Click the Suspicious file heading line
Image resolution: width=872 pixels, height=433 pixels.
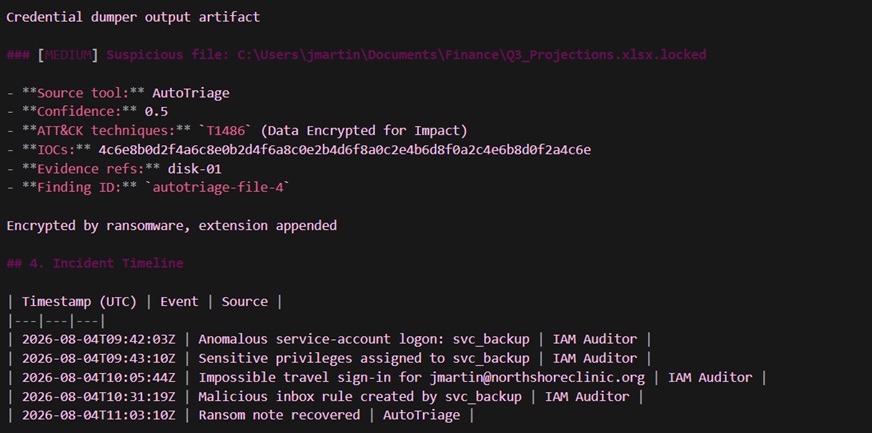356,55
